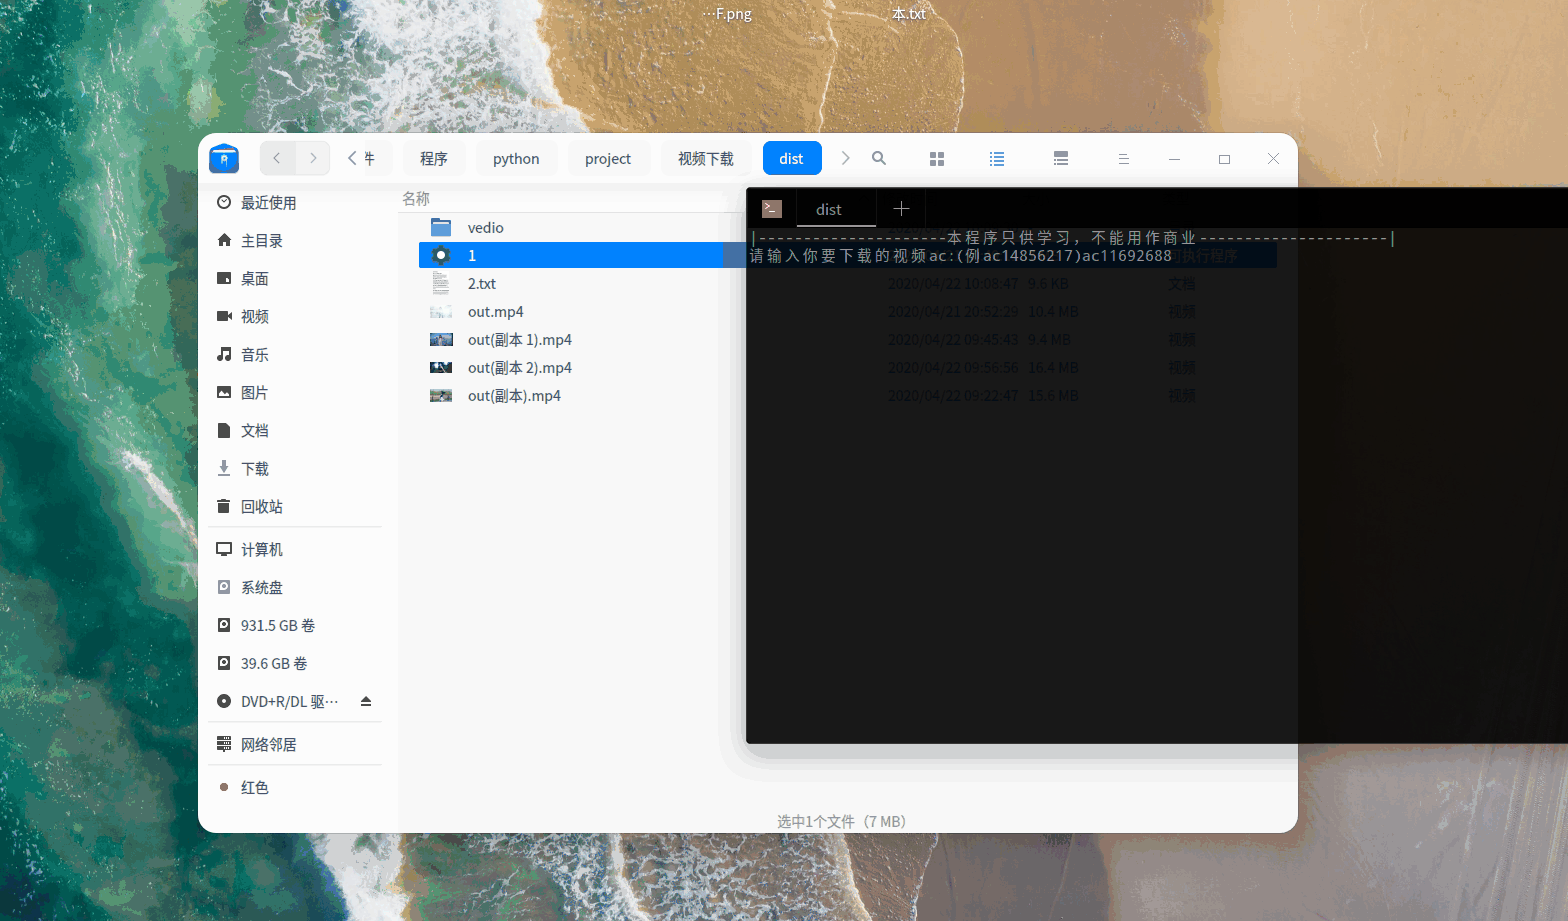1568x921 pixels.
Task: Open the project breadcrumb folder
Action: [608, 159]
